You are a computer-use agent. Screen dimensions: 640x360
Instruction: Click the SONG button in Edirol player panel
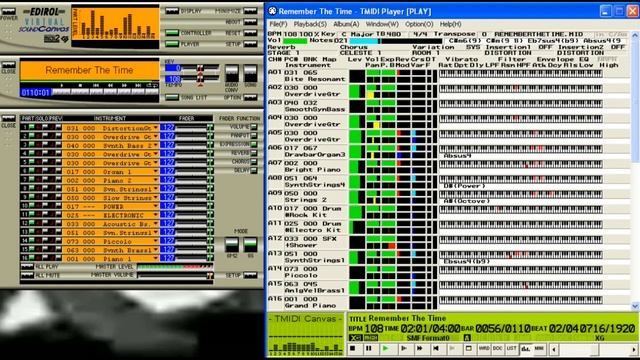tap(251, 74)
